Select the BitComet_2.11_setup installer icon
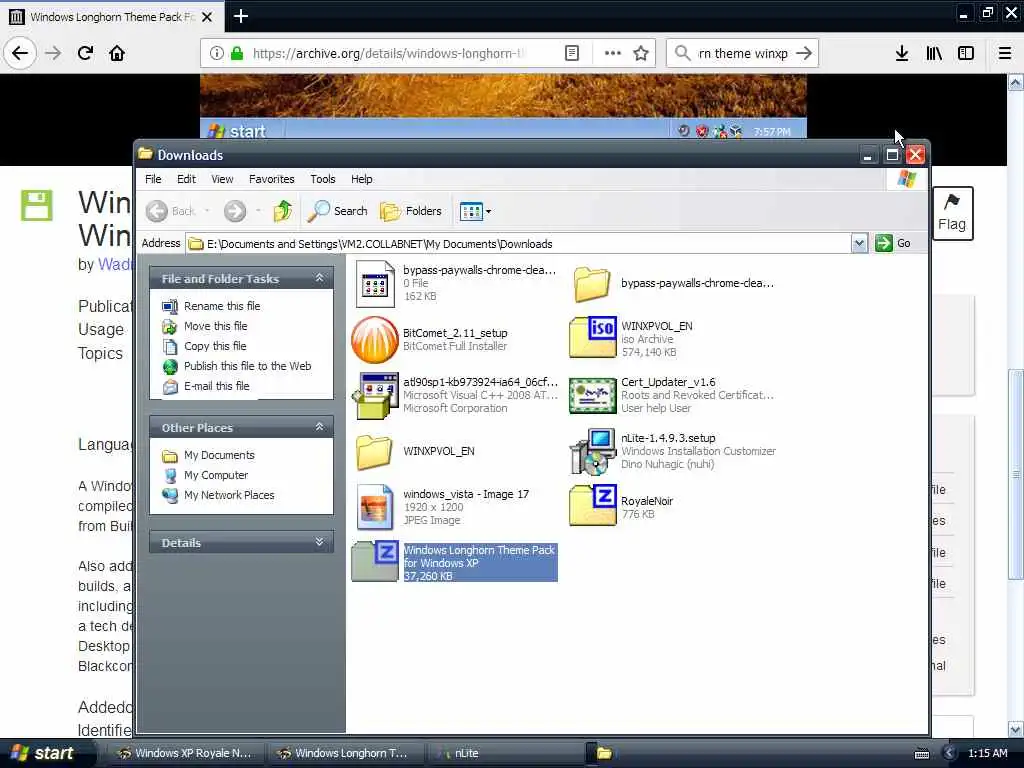 click(x=375, y=340)
